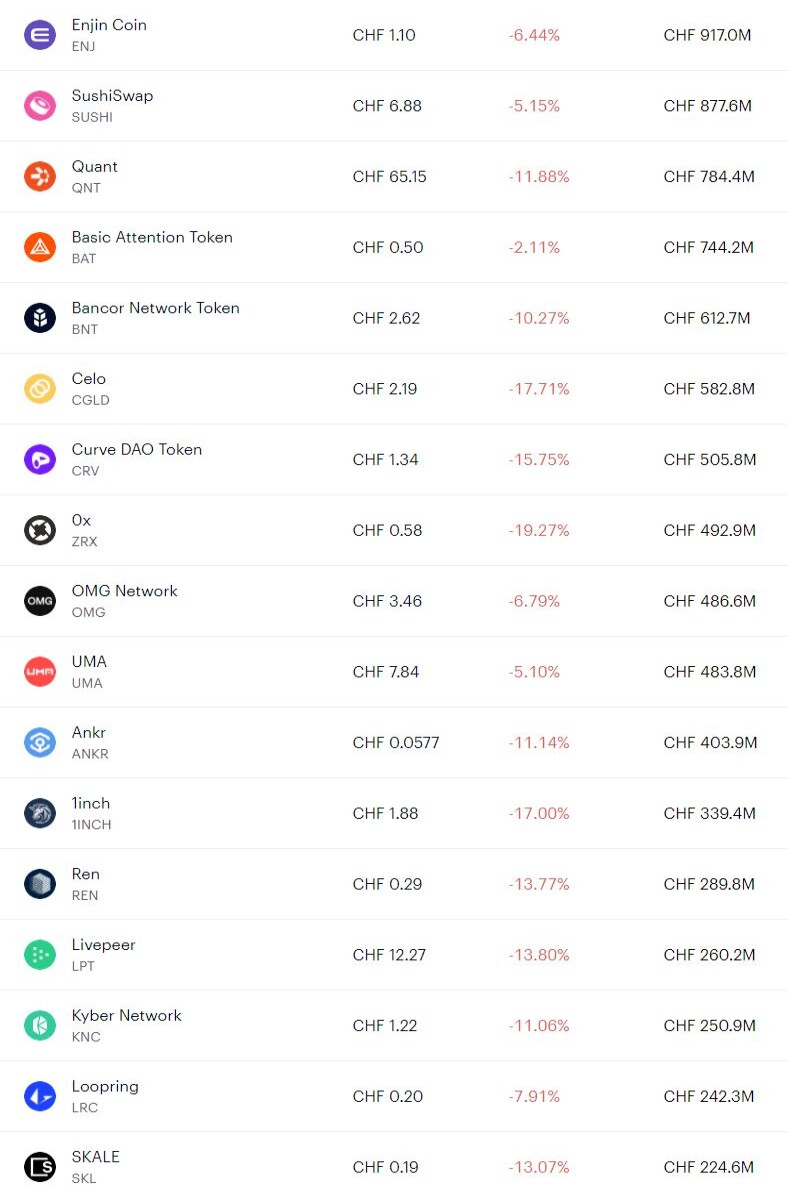Select the SKALE black logo icon
Image resolution: width=788 pixels, height=1200 pixels.
click(x=40, y=1167)
